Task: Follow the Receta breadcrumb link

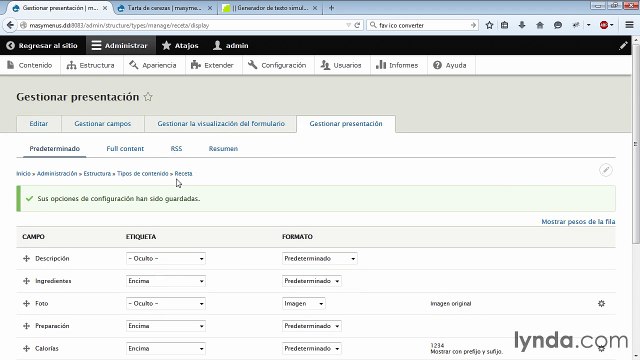Action: 183,173
